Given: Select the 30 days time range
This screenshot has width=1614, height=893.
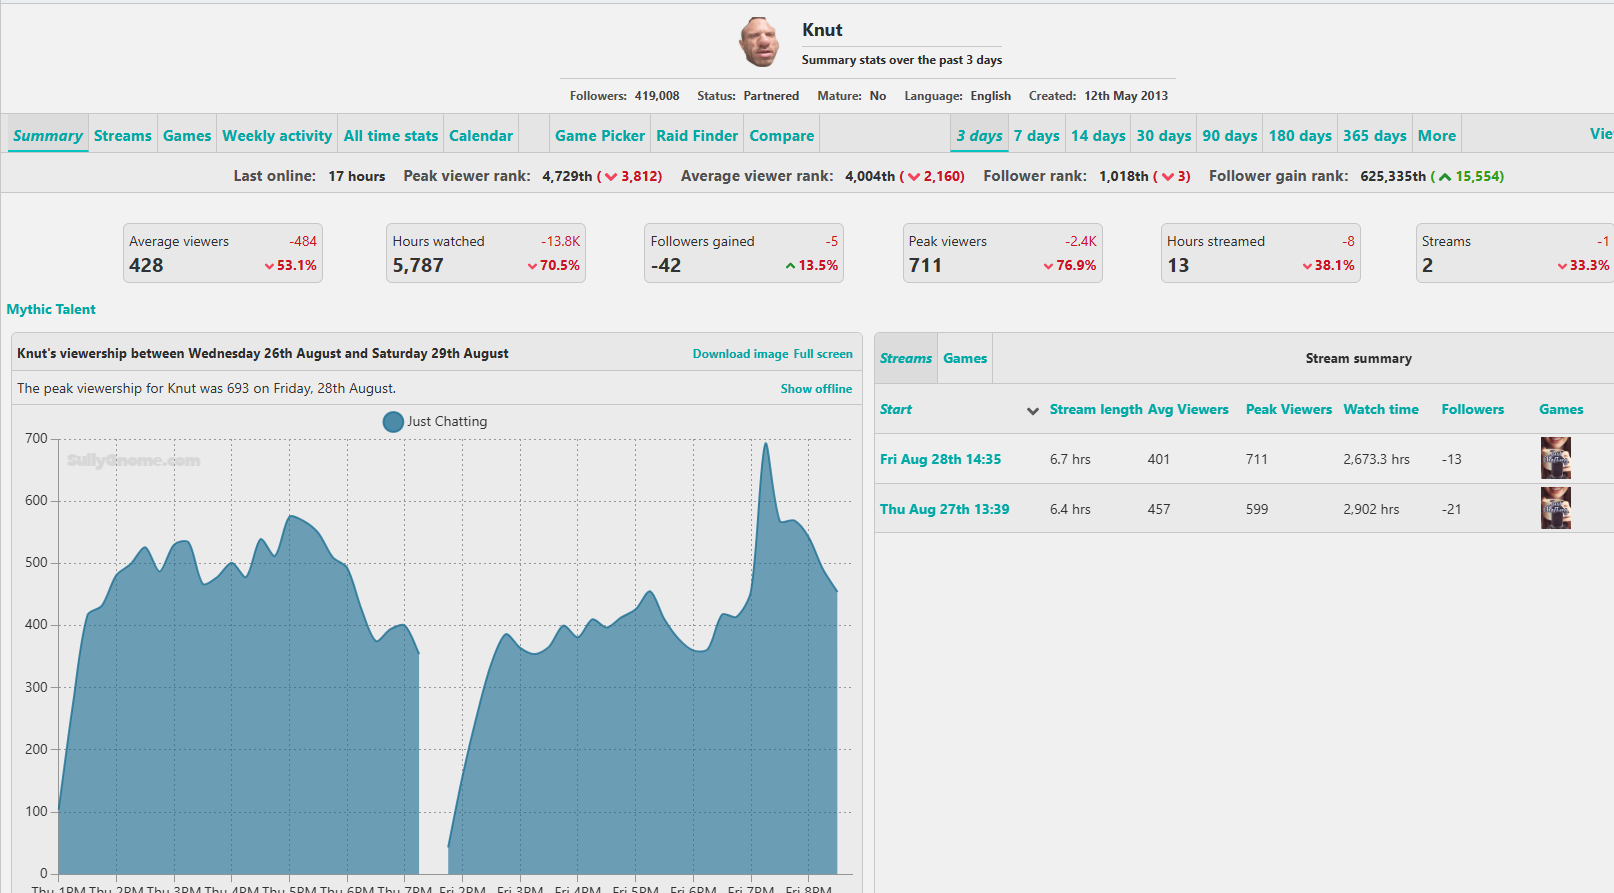Looking at the screenshot, I should [1164, 136].
